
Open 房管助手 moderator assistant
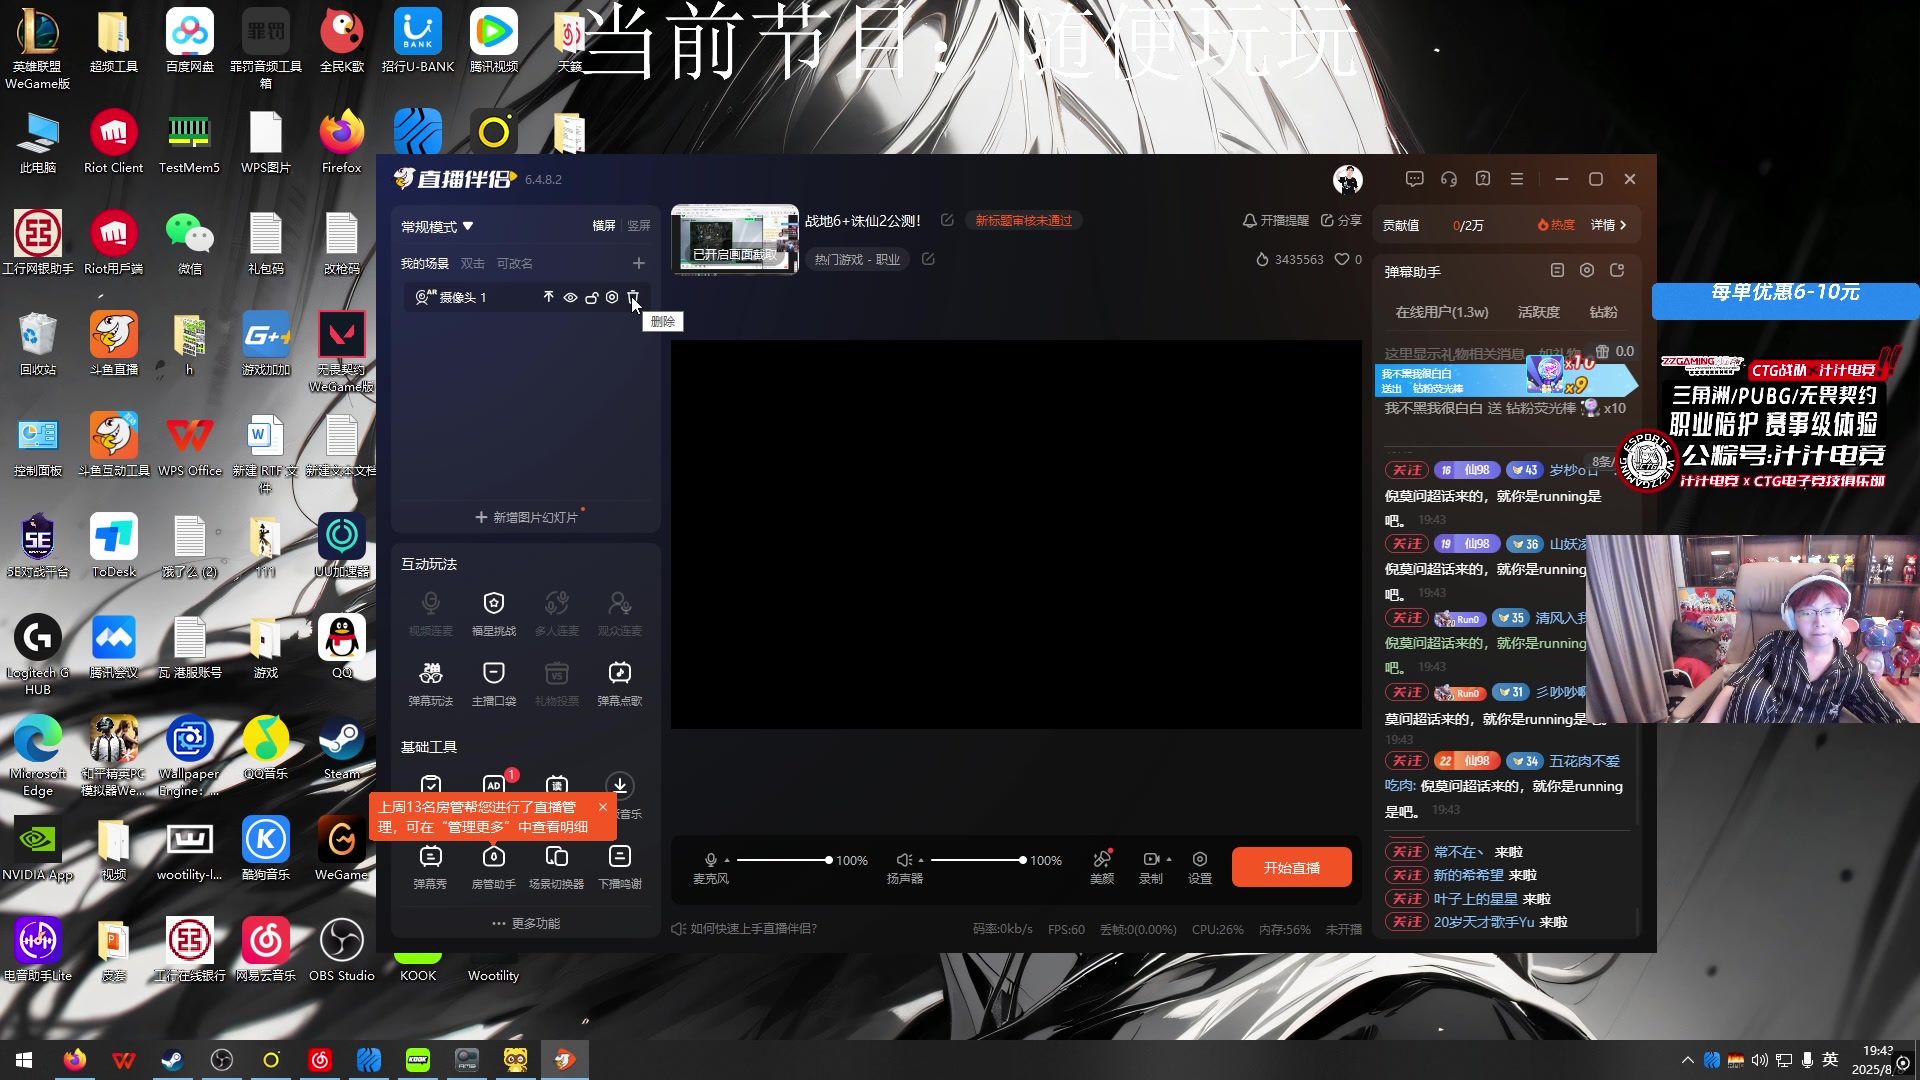pos(494,866)
